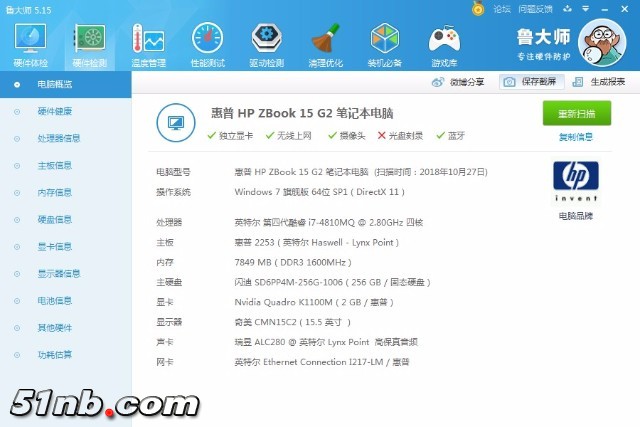The height and width of the screenshot is (427, 640).
Task: Go to 电池信息 in the sidebar
Action: tap(54, 300)
